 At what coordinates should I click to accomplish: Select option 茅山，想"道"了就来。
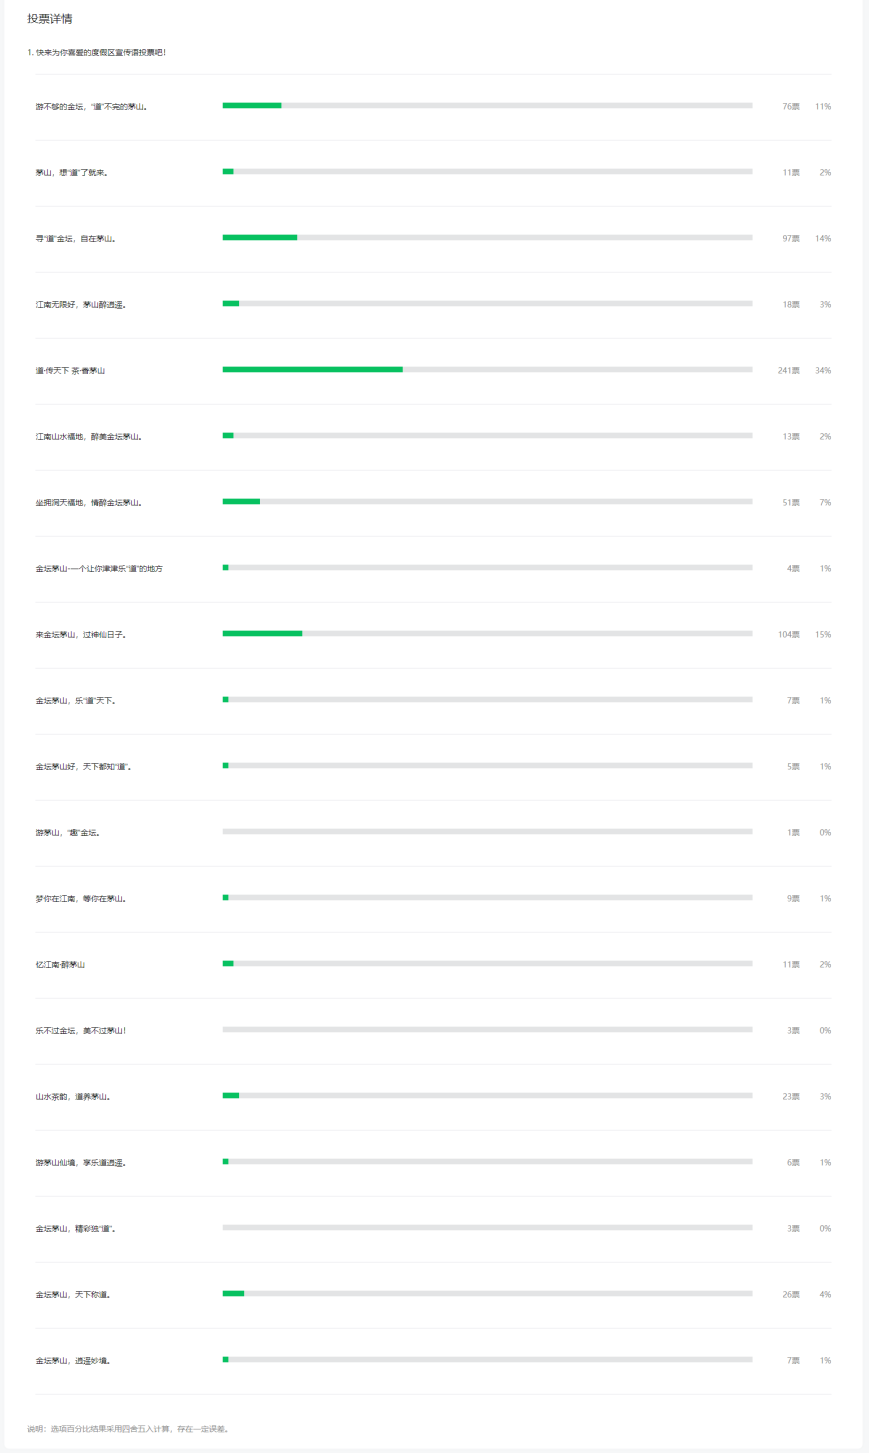(71, 172)
